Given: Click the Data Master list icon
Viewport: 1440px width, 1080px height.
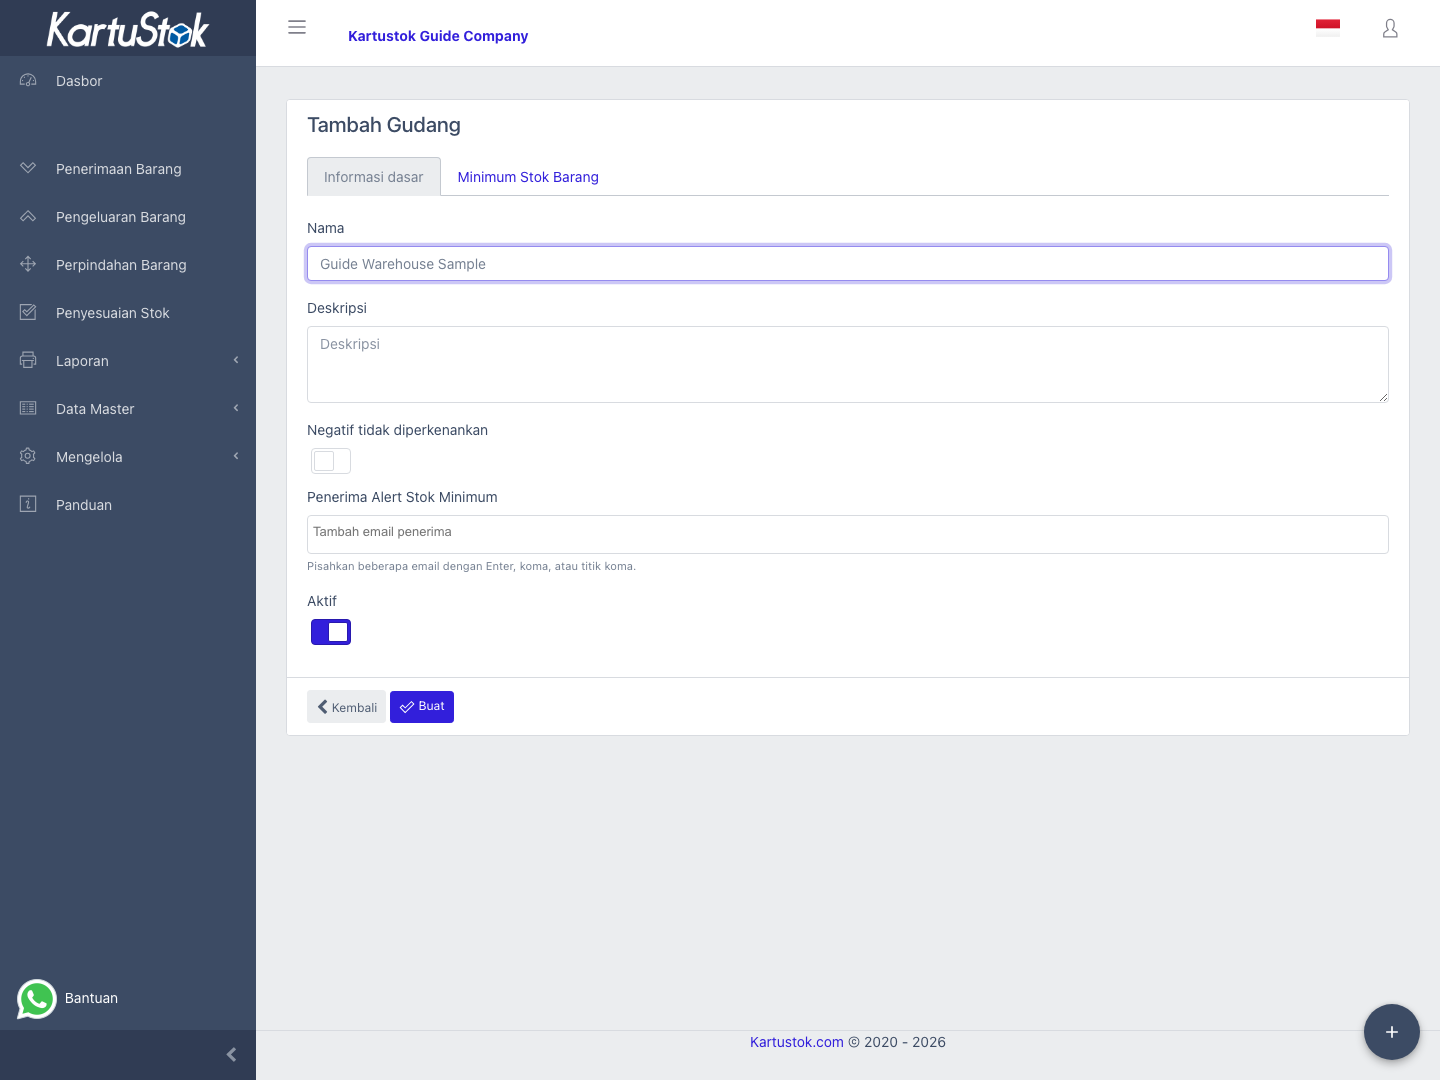Looking at the screenshot, I should point(28,408).
